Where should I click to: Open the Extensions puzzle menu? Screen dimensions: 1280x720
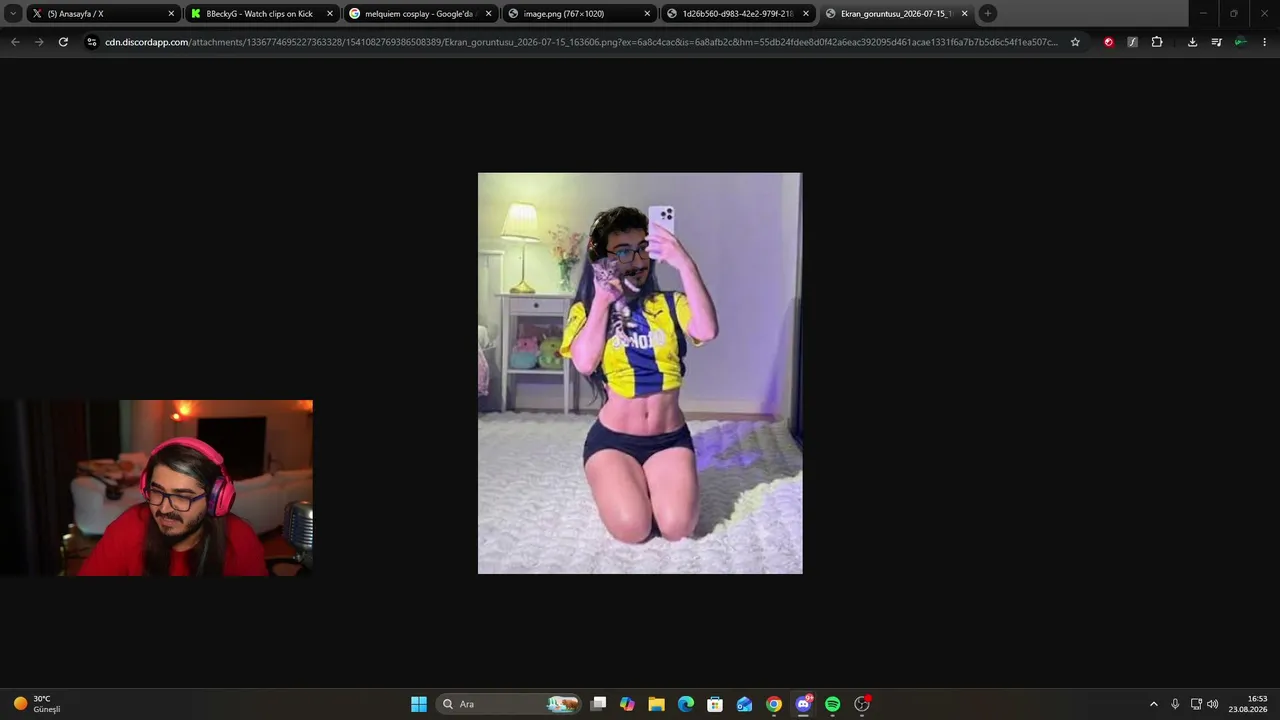(1157, 42)
